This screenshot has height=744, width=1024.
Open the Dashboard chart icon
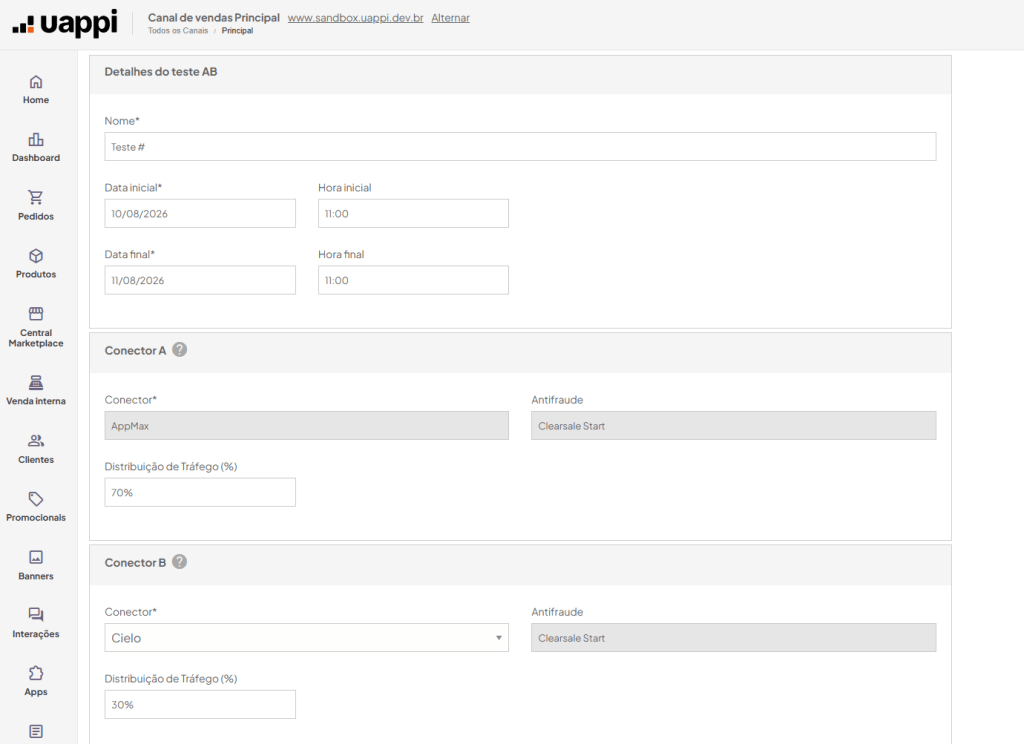click(36, 140)
